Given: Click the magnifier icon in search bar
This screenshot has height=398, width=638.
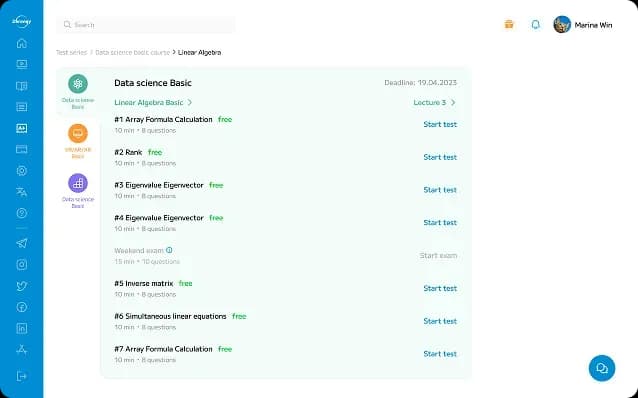Looking at the screenshot, I should [67, 25].
